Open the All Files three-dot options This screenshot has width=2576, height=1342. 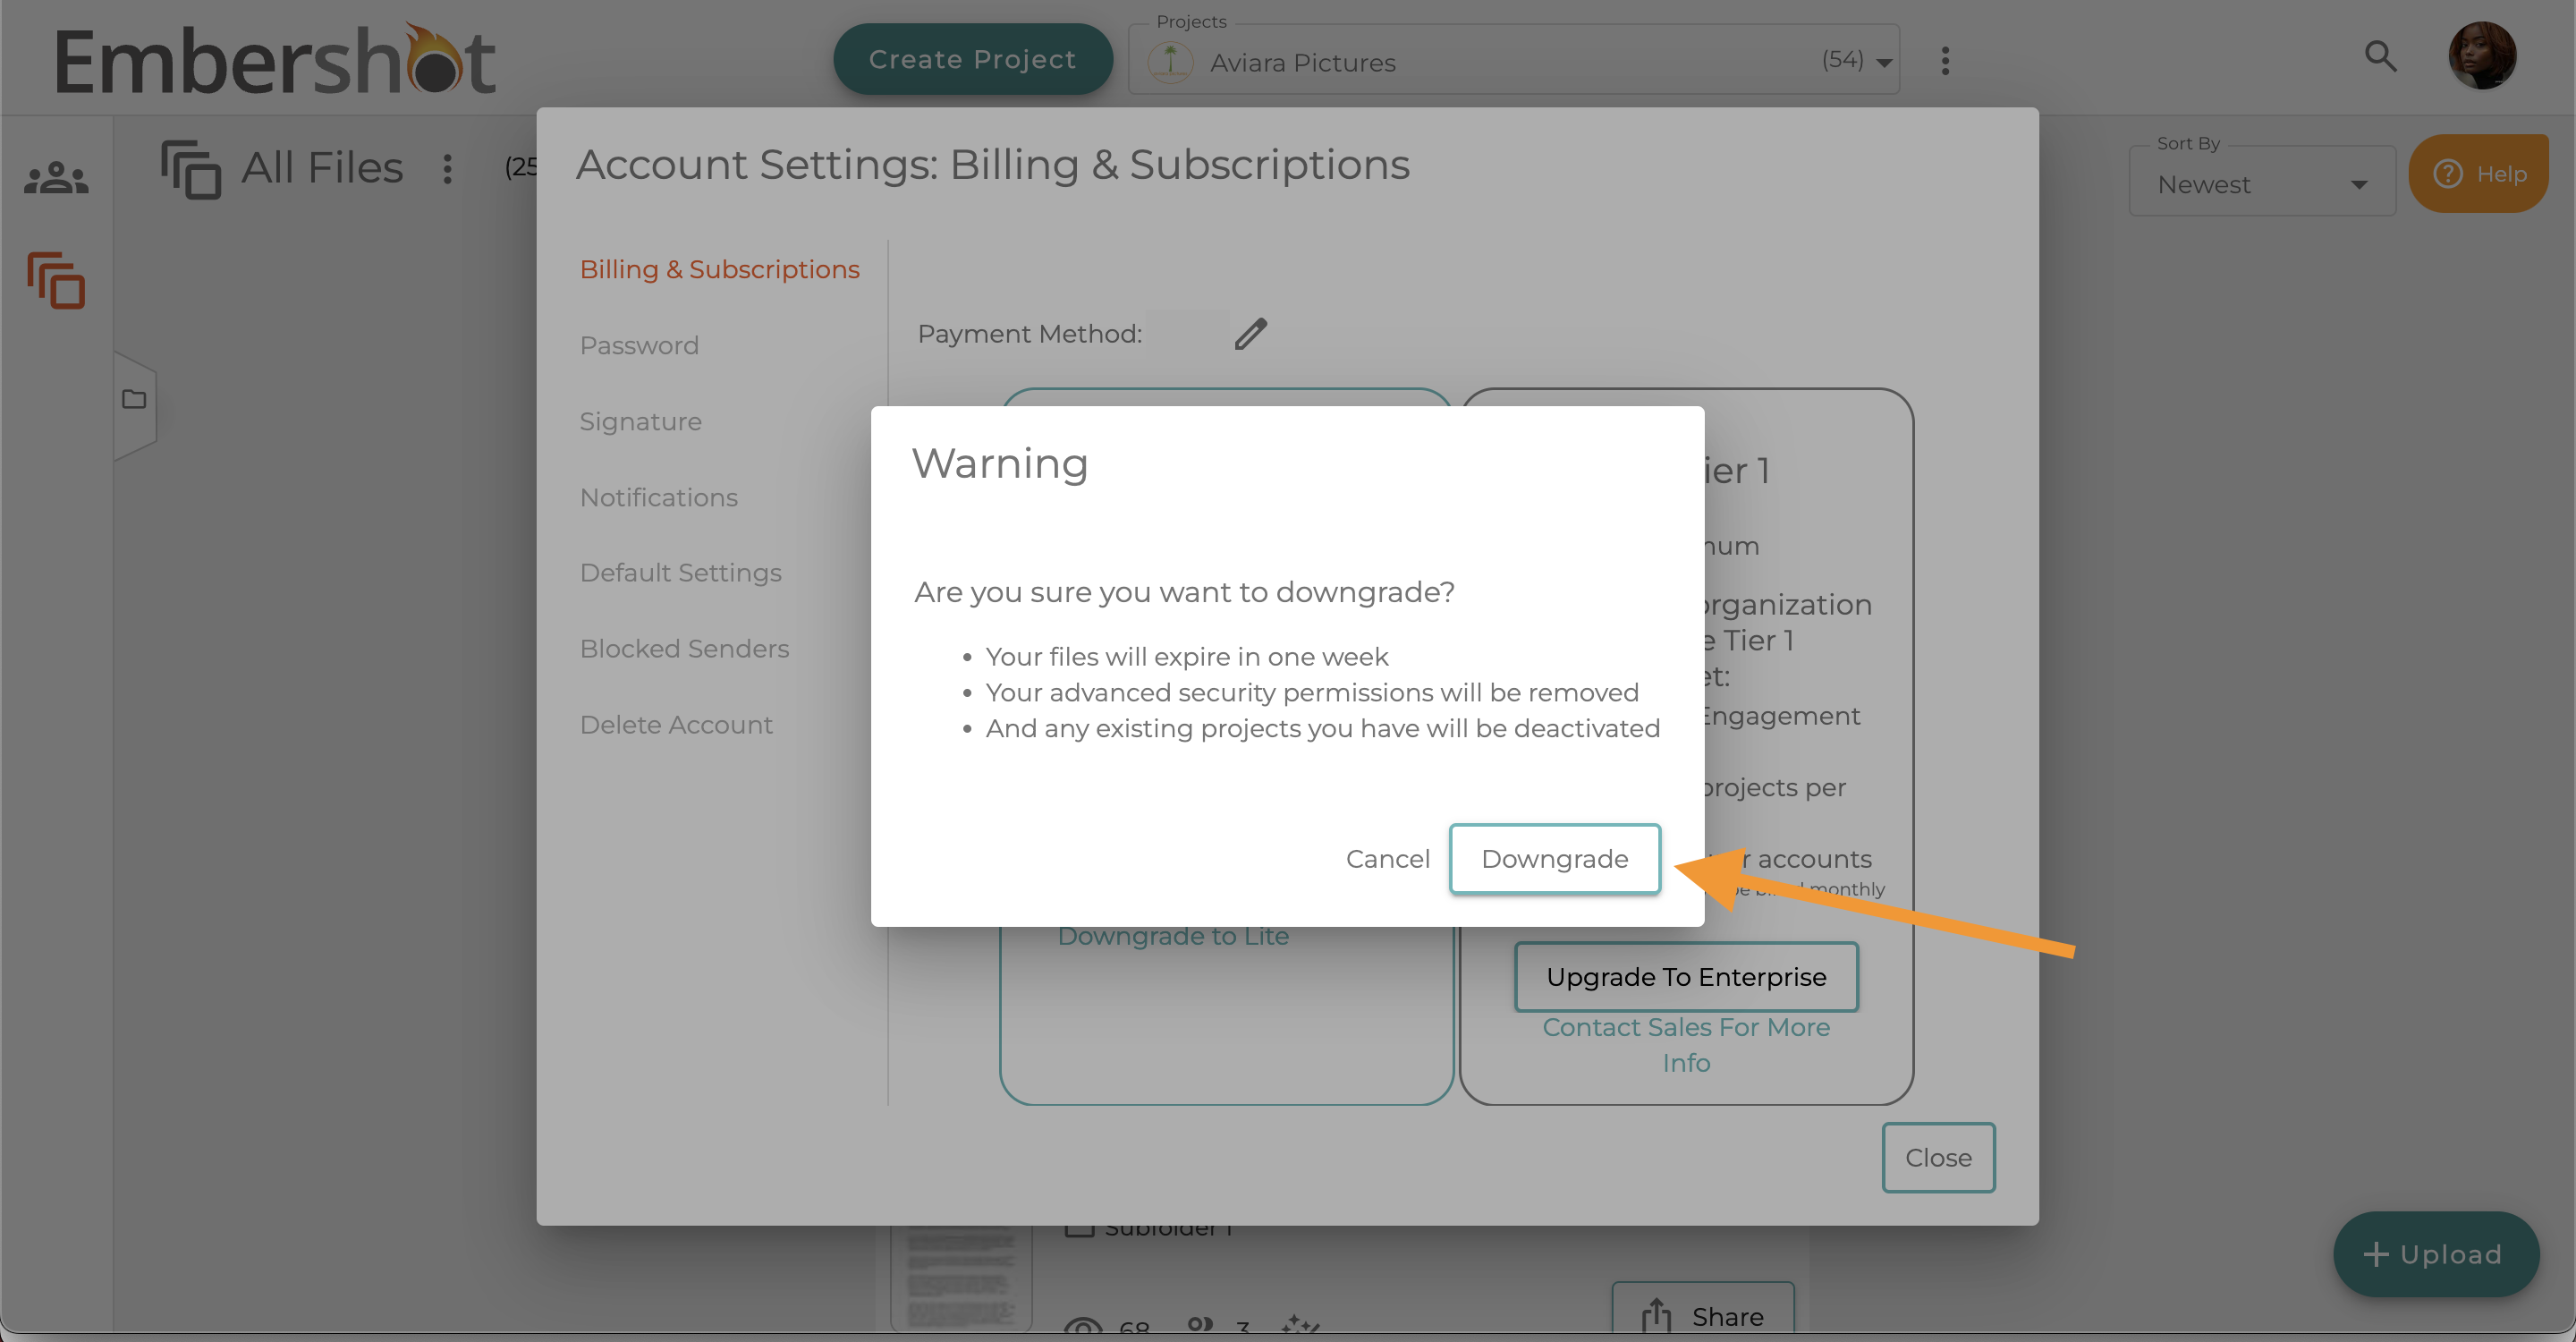(x=447, y=168)
